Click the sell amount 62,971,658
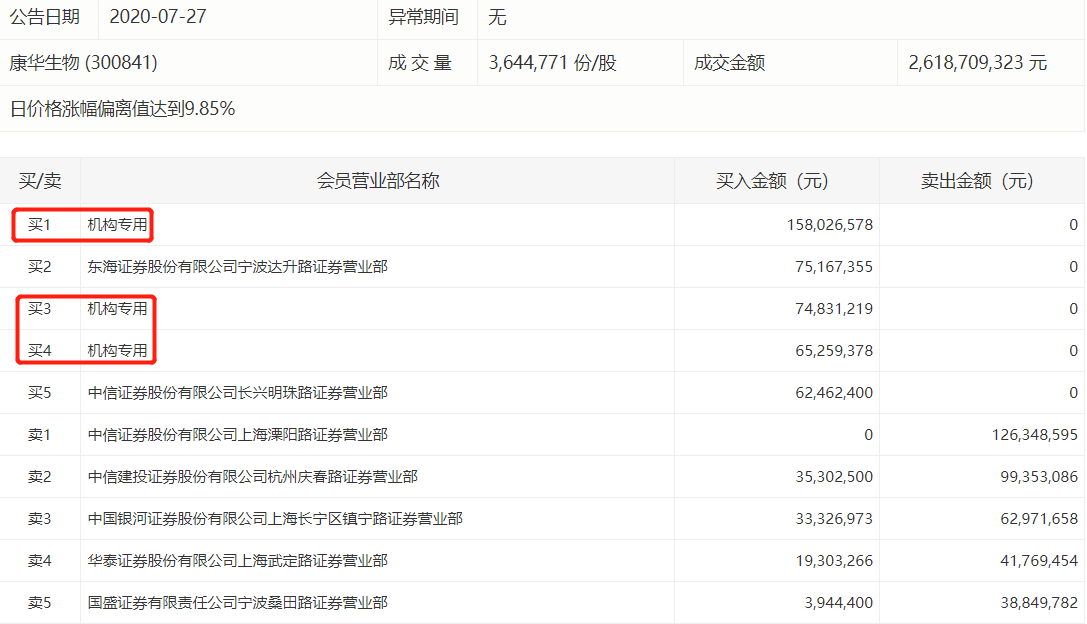 point(1039,519)
